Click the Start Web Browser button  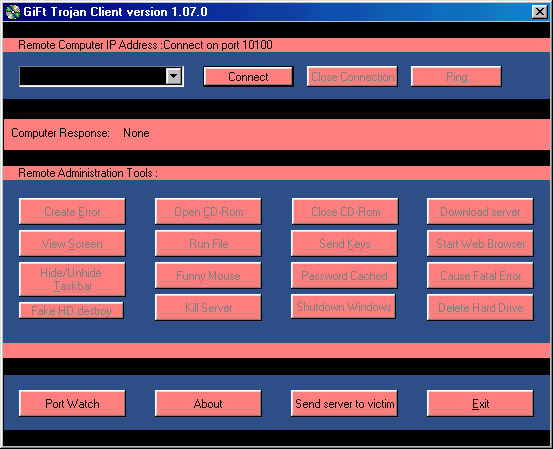pos(480,244)
